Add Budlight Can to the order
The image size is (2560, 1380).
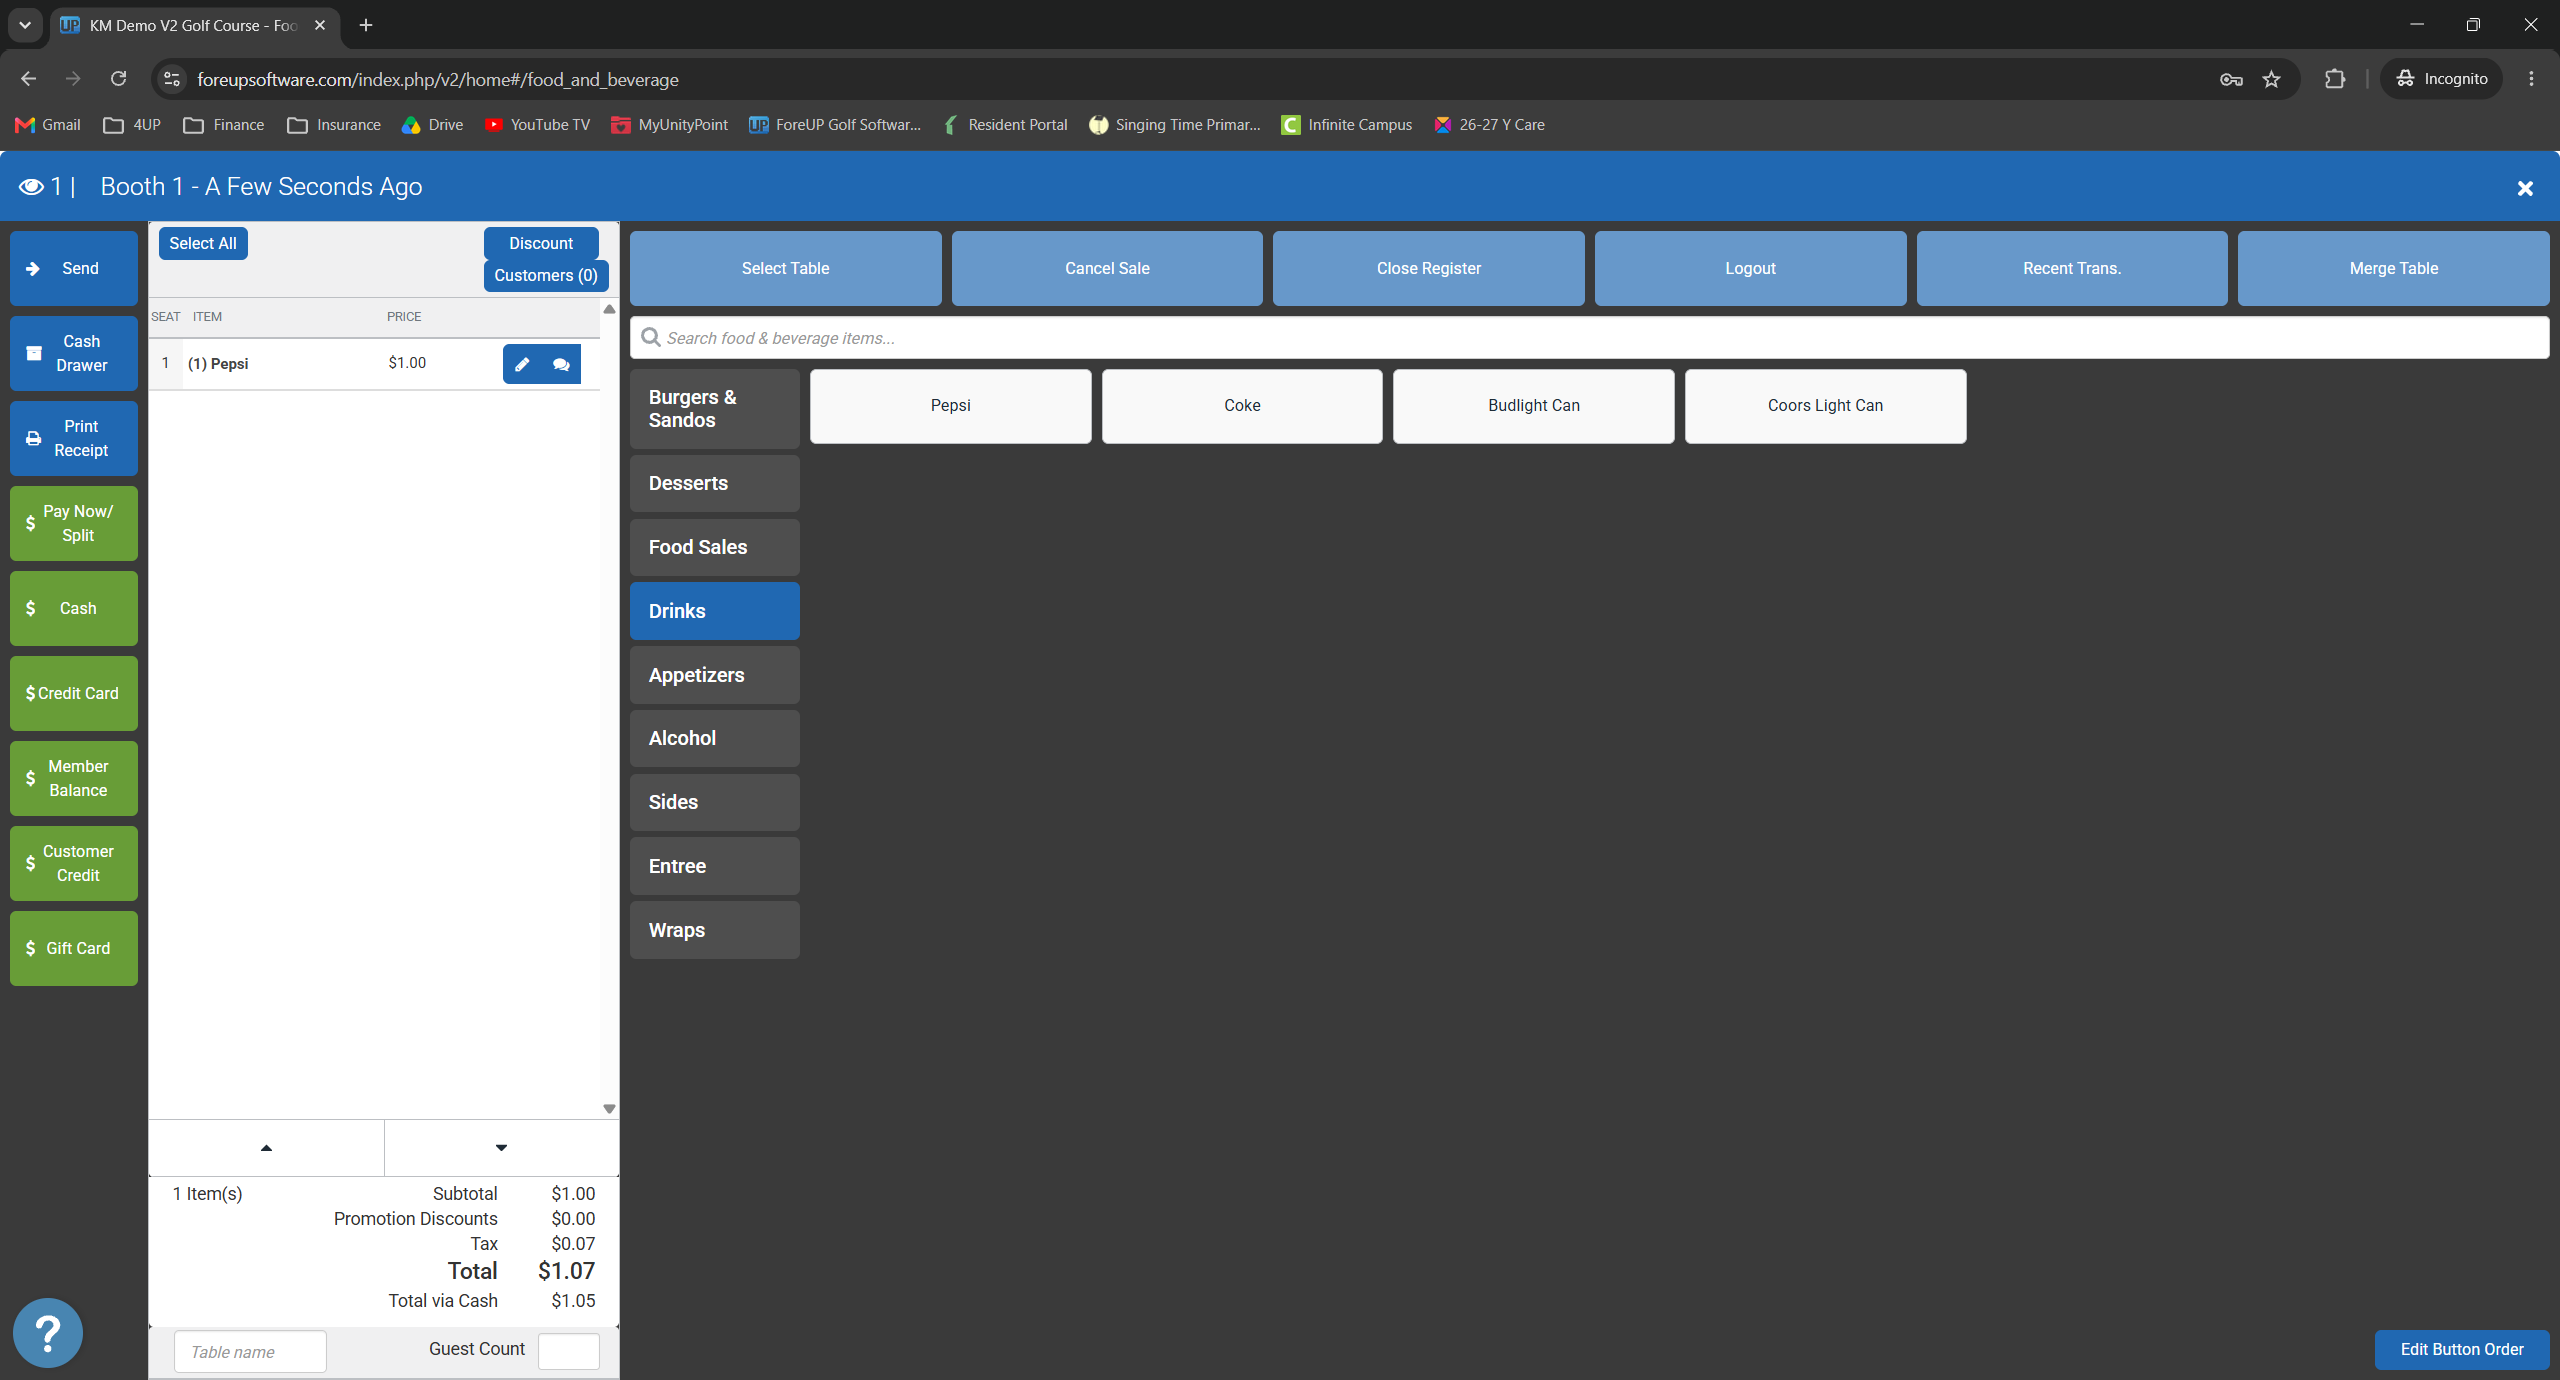tap(1533, 406)
